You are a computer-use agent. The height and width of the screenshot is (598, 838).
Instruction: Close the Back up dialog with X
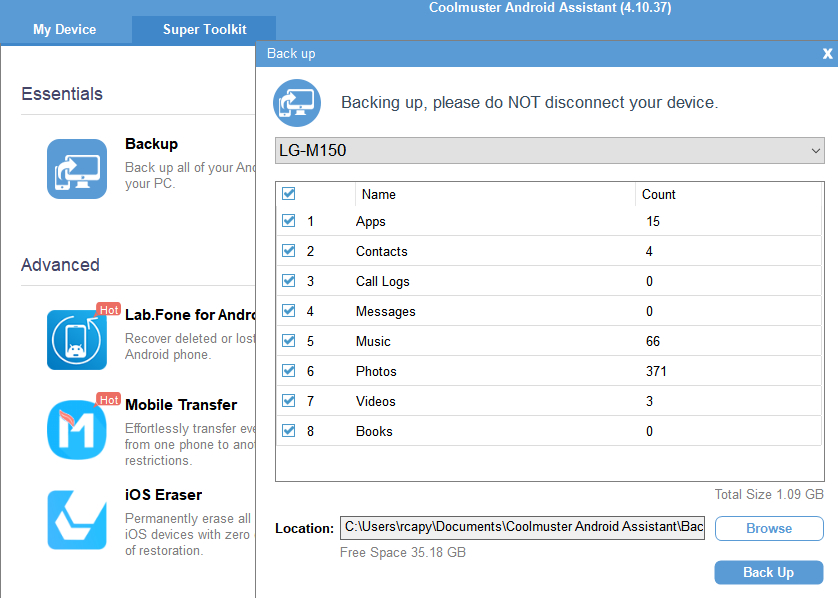(827, 53)
